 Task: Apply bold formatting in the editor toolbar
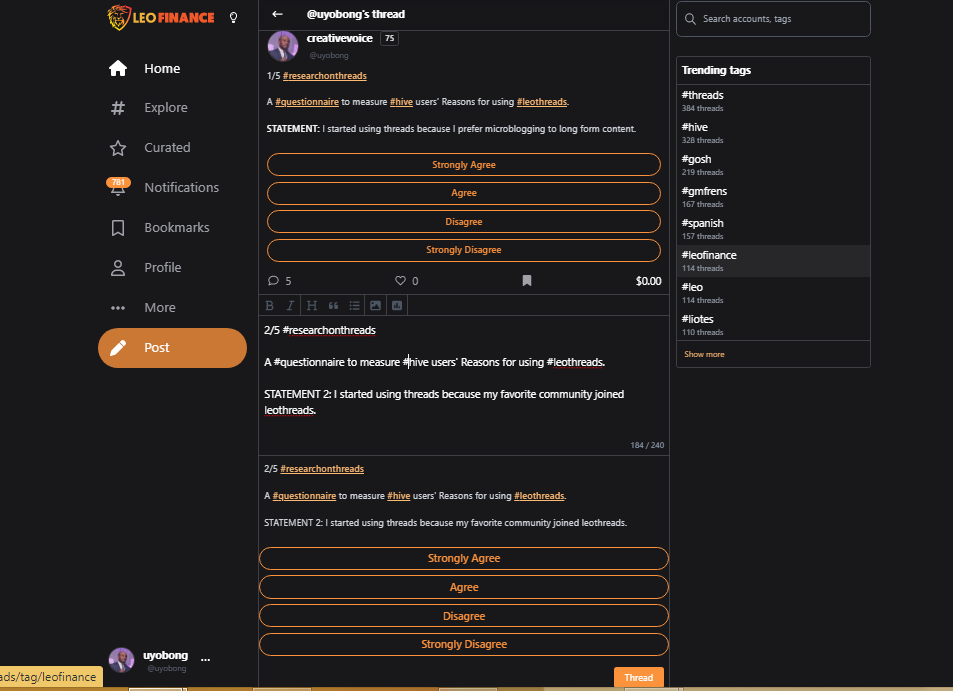[x=269, y=306]
